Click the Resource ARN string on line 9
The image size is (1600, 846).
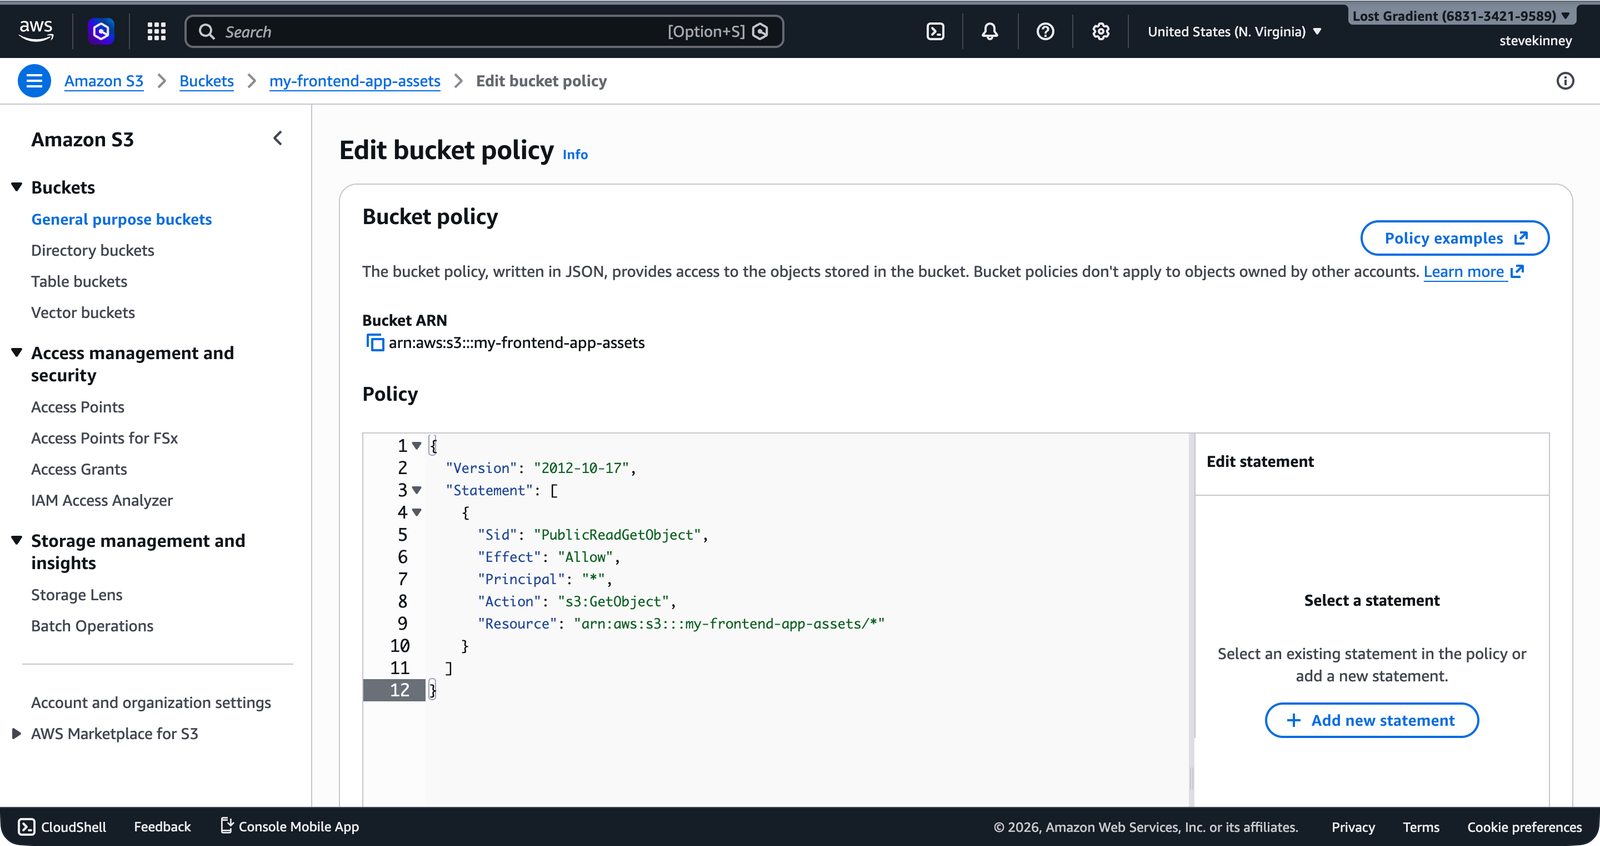729,624
